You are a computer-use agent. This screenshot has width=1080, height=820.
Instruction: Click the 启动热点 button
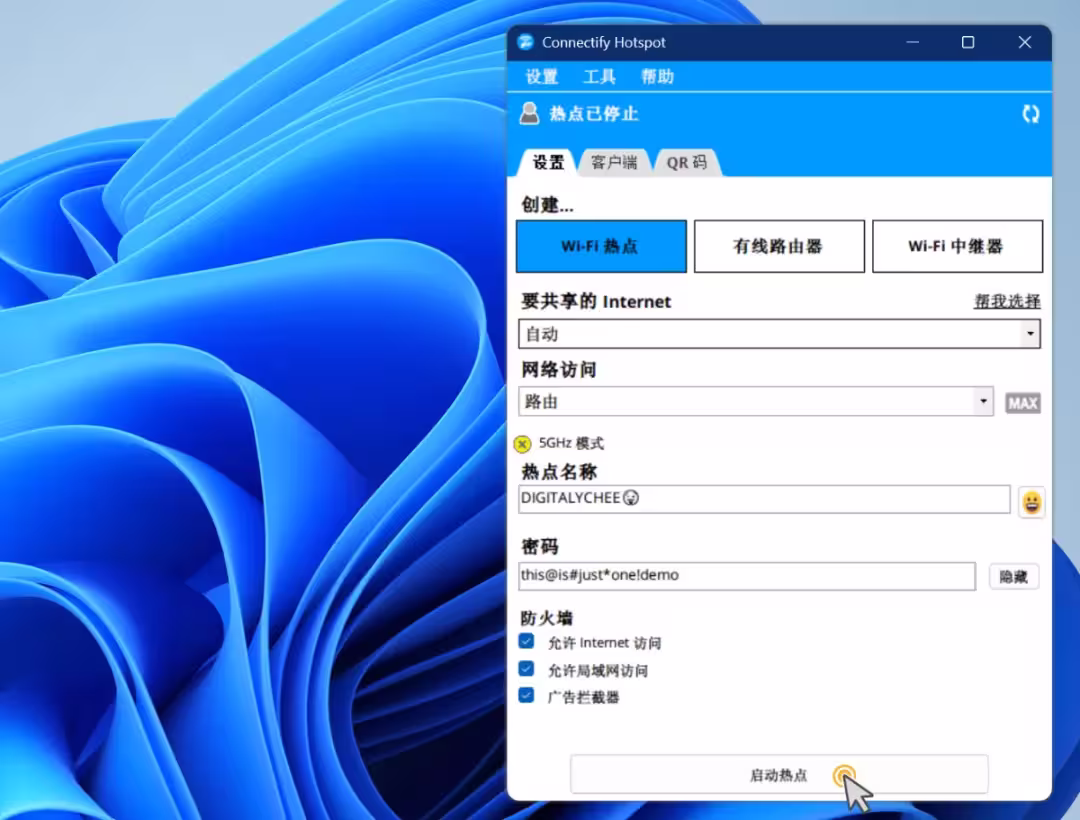[779, 775]
